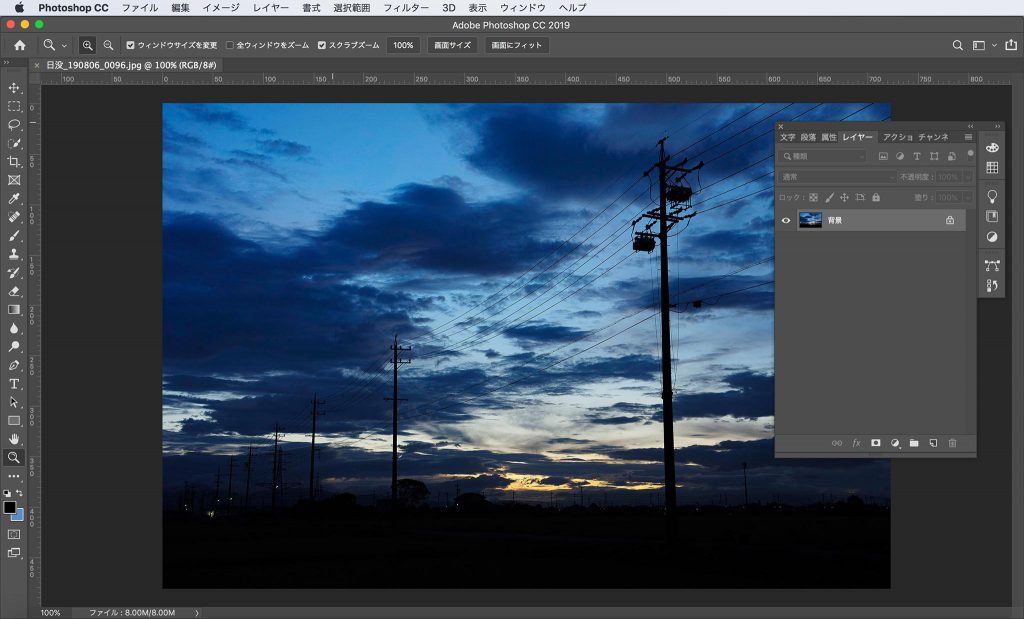Open the 選択範囲 menu
The height and width of the screenshot is (619, 1024).
tap(351, 8)
